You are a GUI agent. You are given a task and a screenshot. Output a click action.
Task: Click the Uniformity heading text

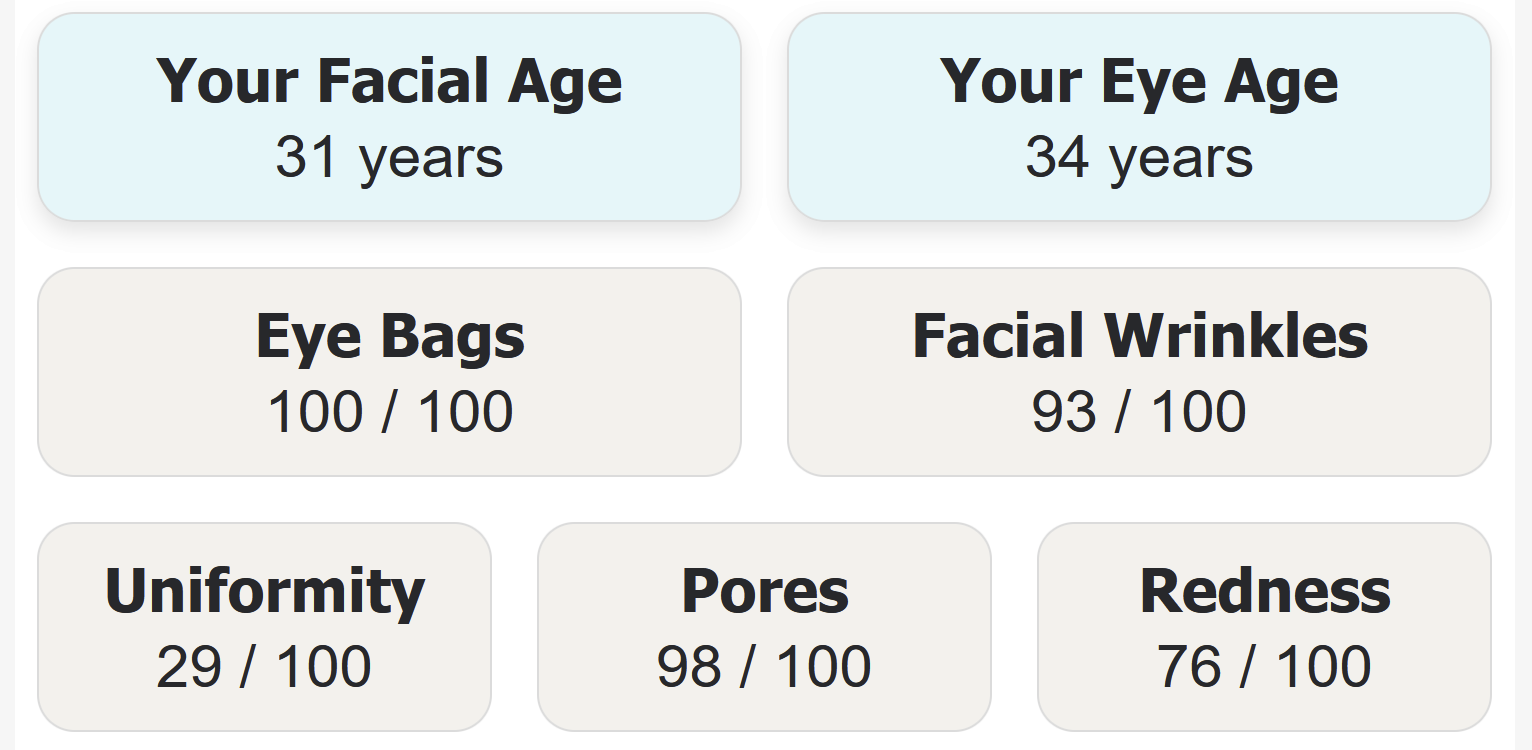[265, 591]
